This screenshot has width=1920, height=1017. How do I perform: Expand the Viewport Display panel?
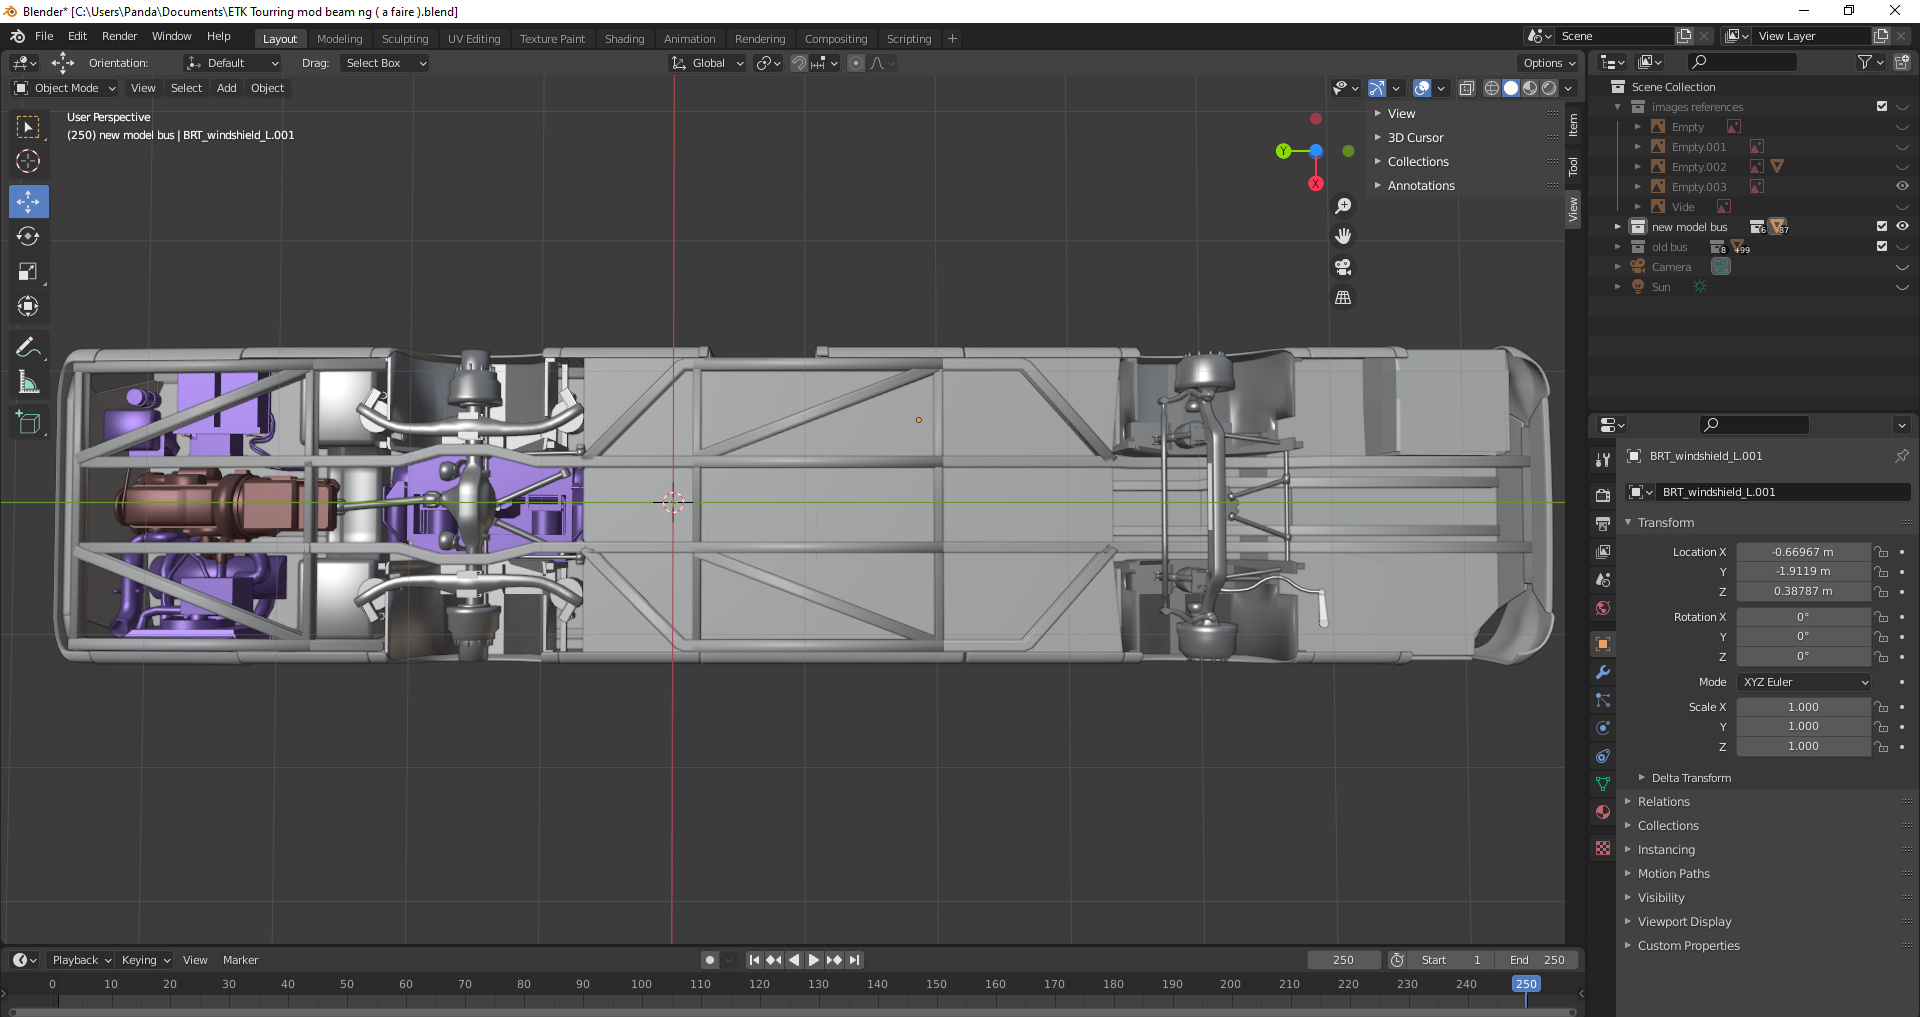pyautogui.click(x=1684, y=922)
